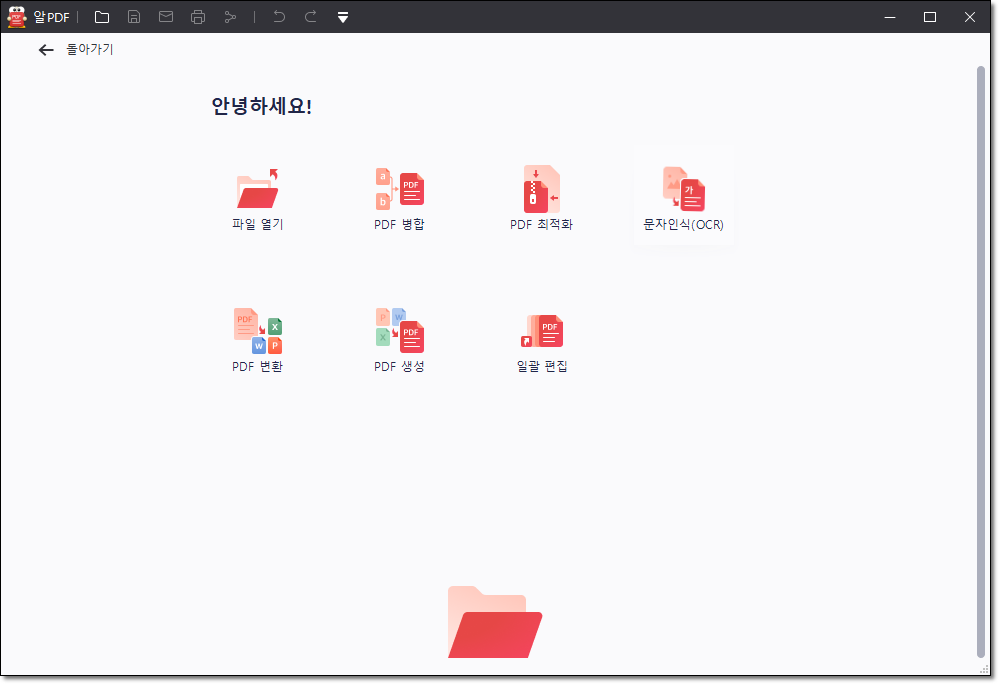Click the save disk icon in title bar

[x=134, y=17]
